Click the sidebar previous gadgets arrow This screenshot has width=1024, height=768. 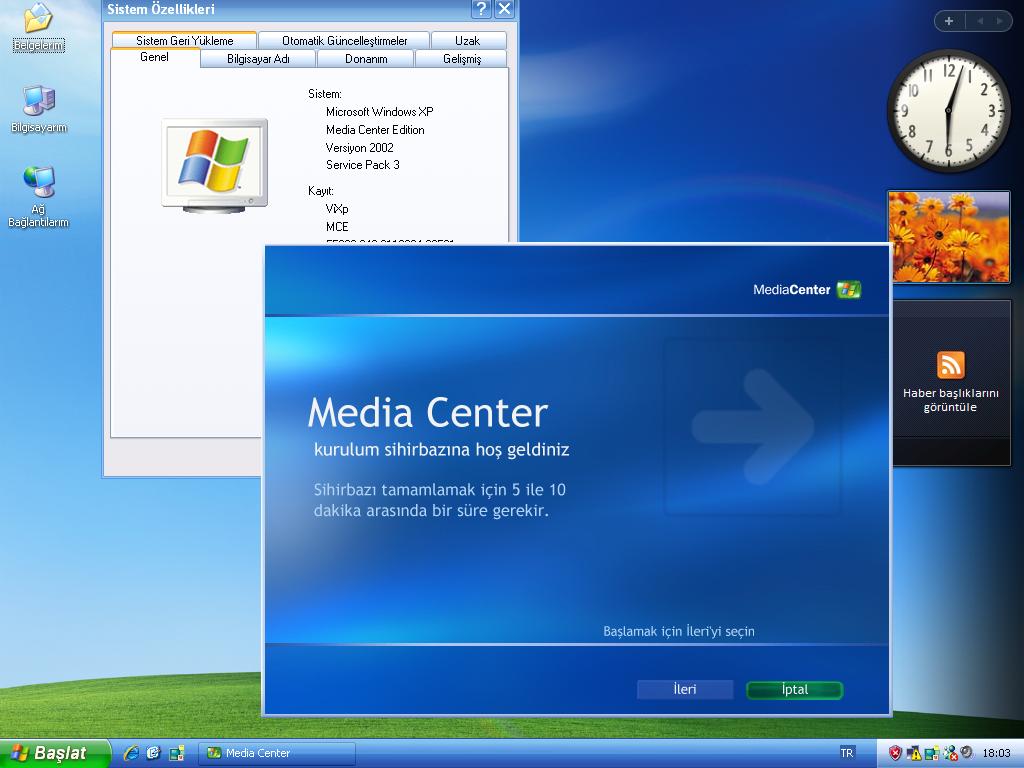click(980, 21)
